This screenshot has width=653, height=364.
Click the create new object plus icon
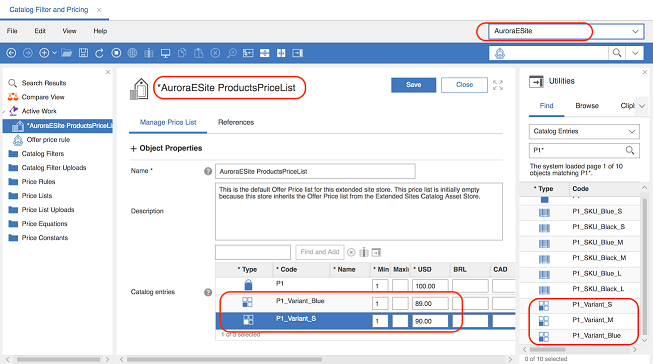pyautogui.click(x=44, y=53)
